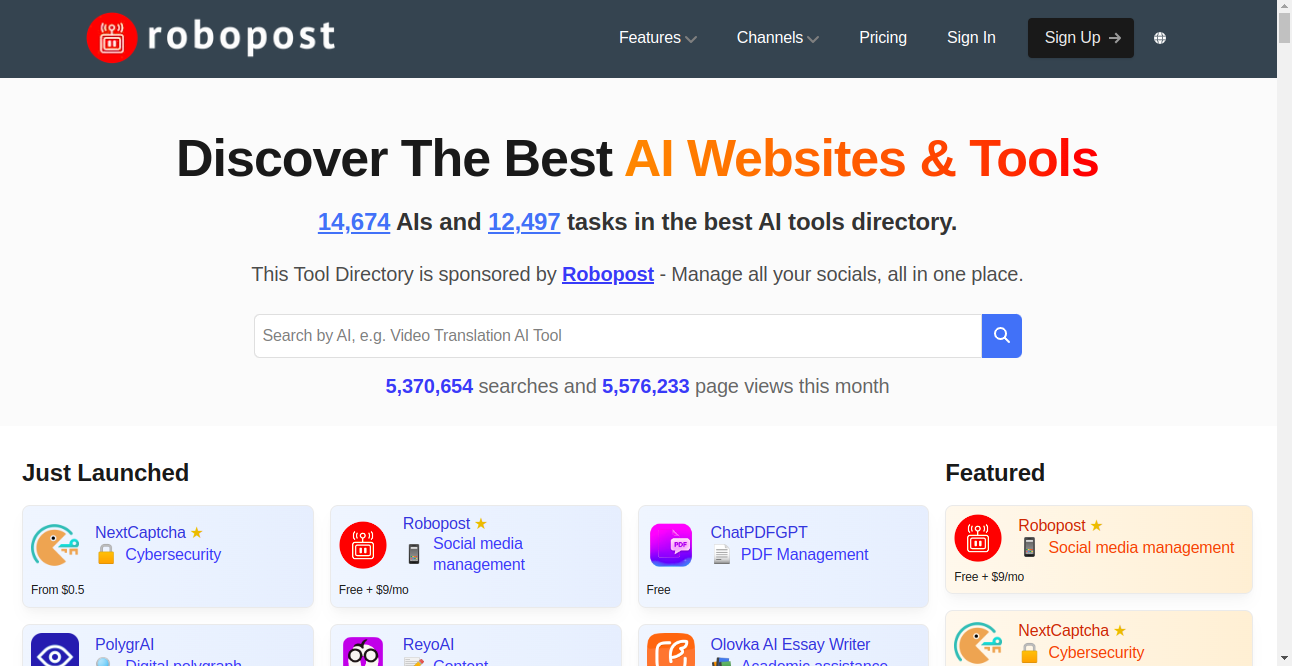Click the robopost wordmark text in header

[x=241, y=37]
